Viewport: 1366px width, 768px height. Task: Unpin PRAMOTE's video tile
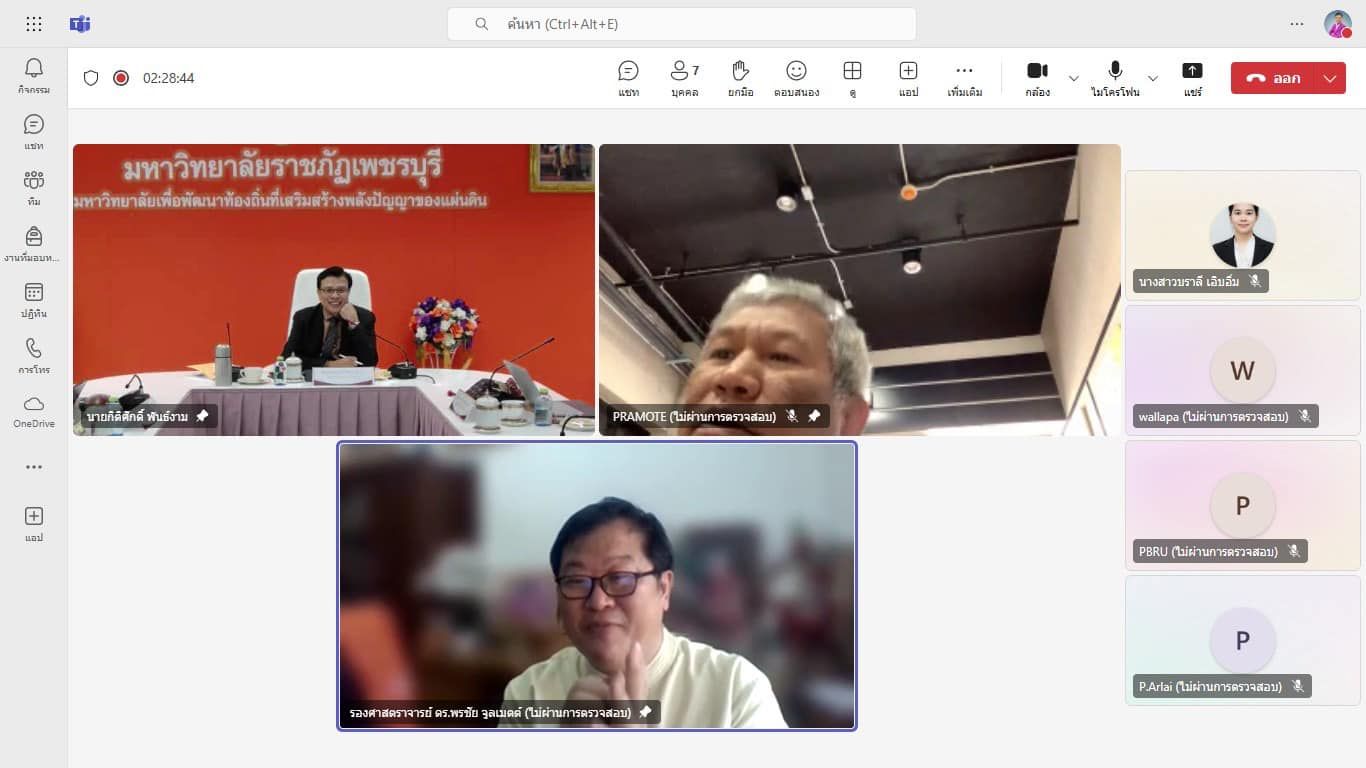pos(814,416)
